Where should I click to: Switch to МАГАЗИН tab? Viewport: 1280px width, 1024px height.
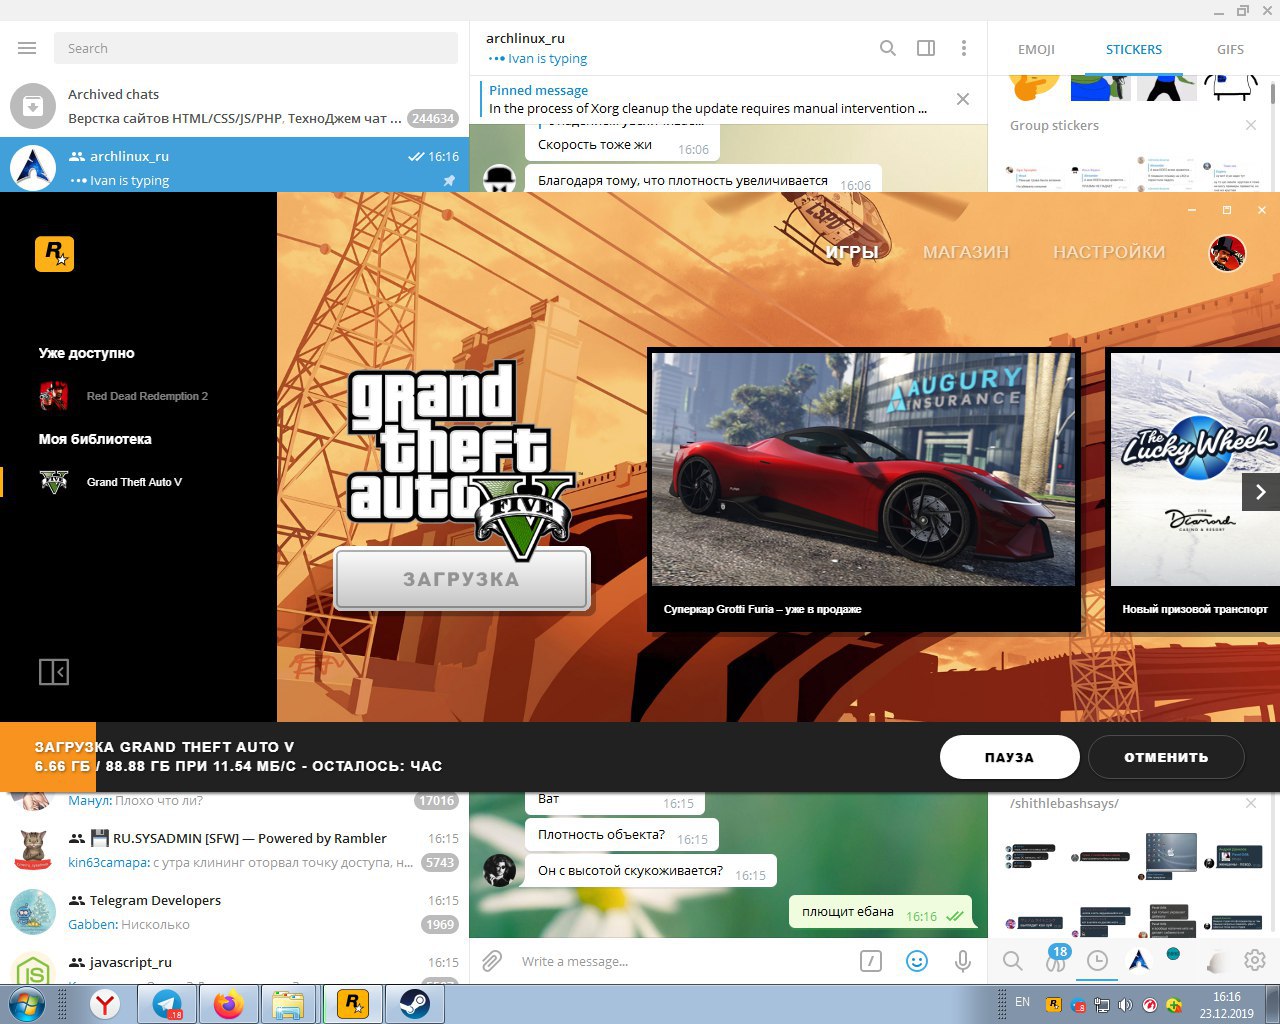tap(965, 252)
